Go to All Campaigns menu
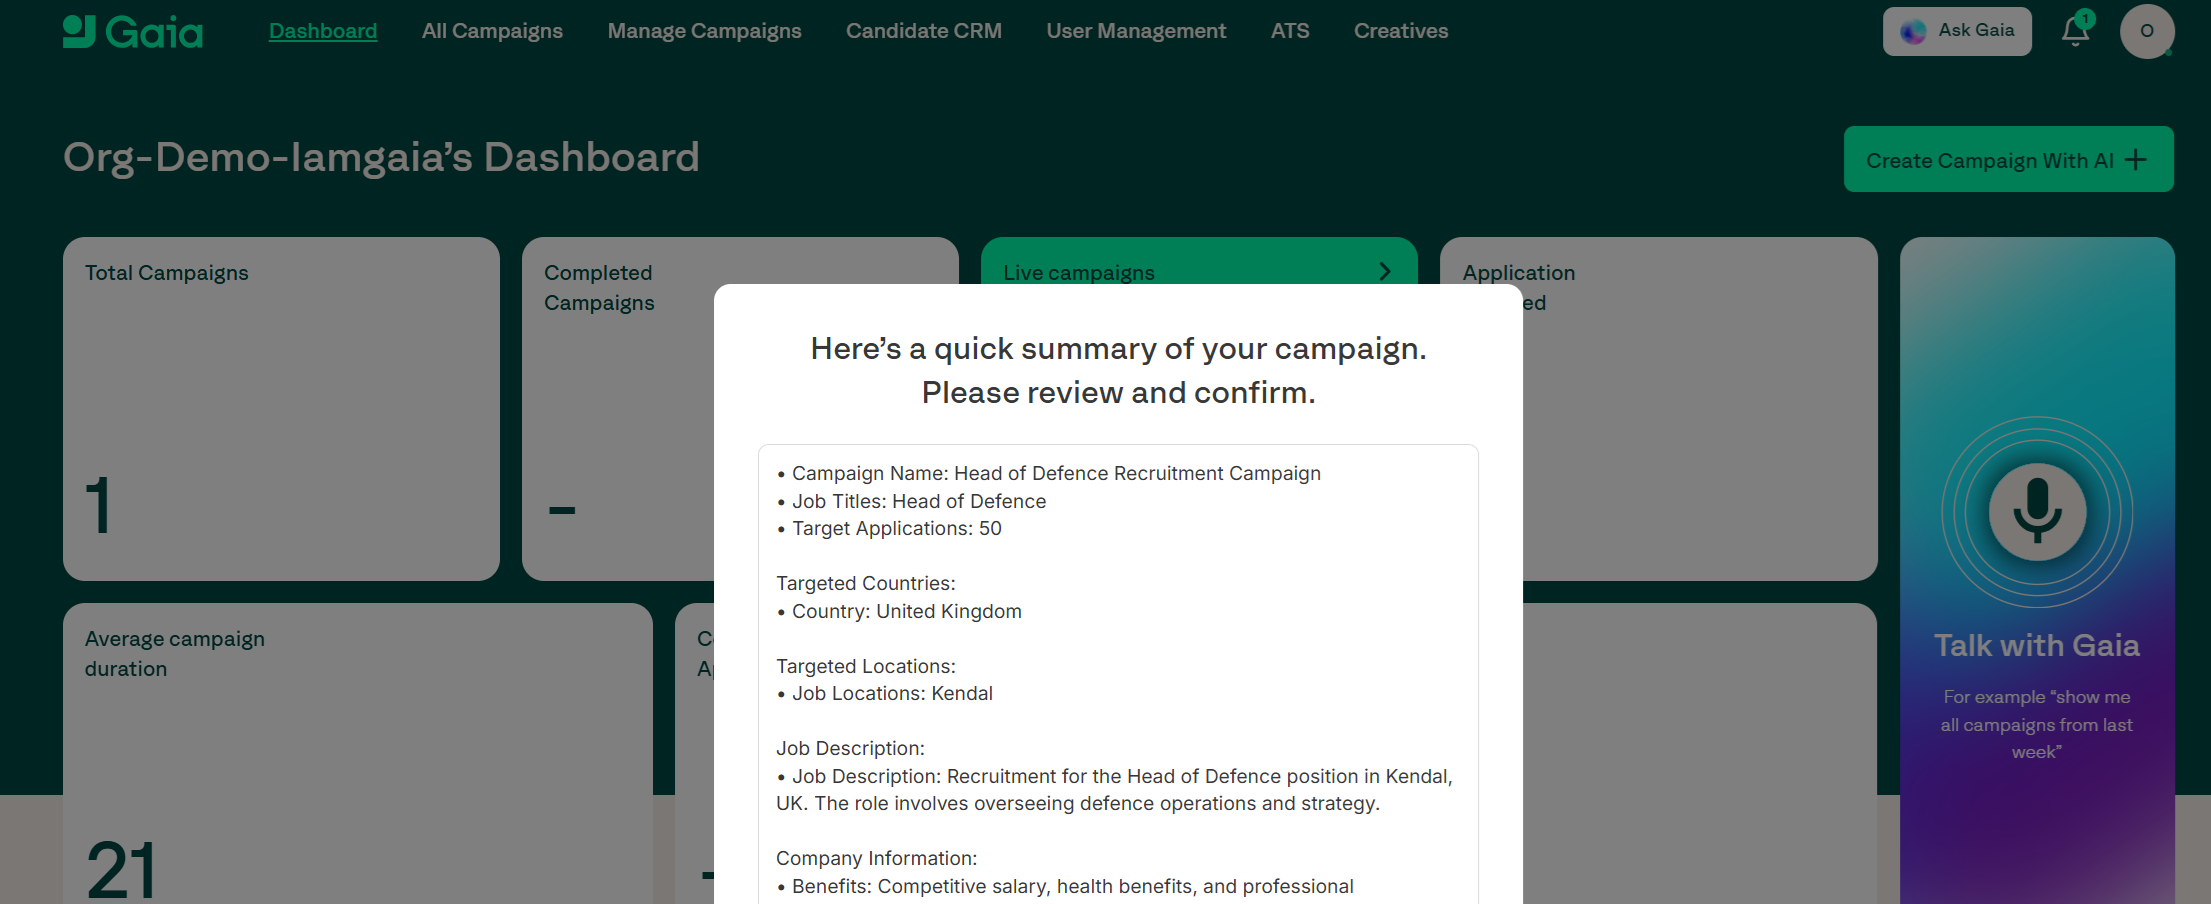 pos(492,31)
